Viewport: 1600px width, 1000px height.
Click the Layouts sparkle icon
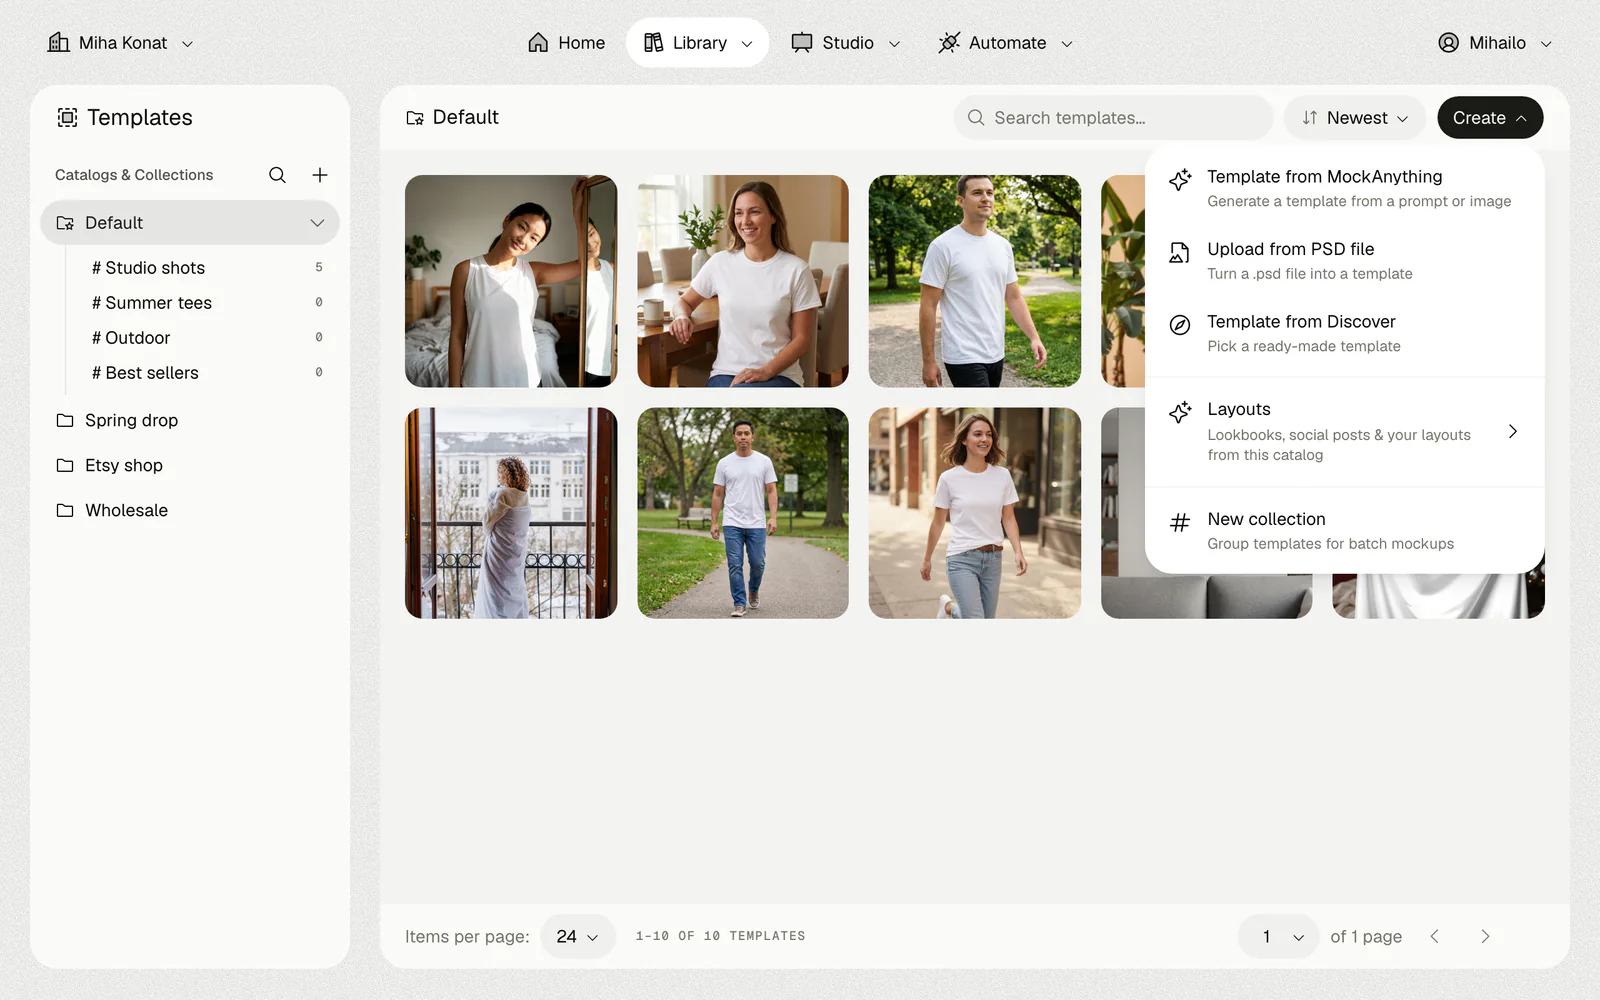(1180, 412)
